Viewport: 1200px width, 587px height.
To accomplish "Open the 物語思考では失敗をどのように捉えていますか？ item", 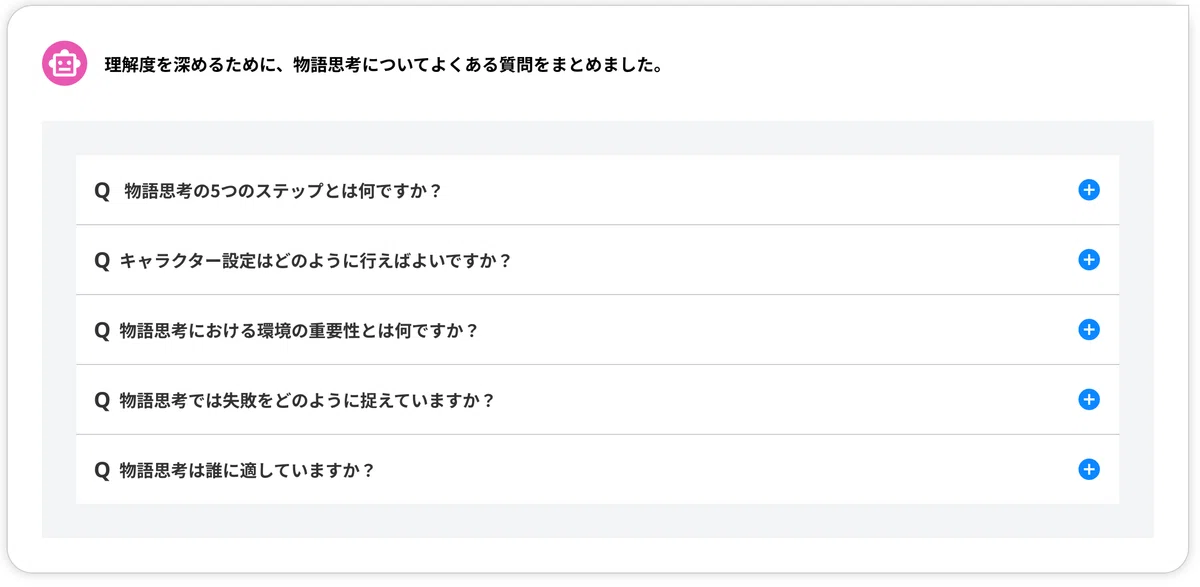I will 597,400.
